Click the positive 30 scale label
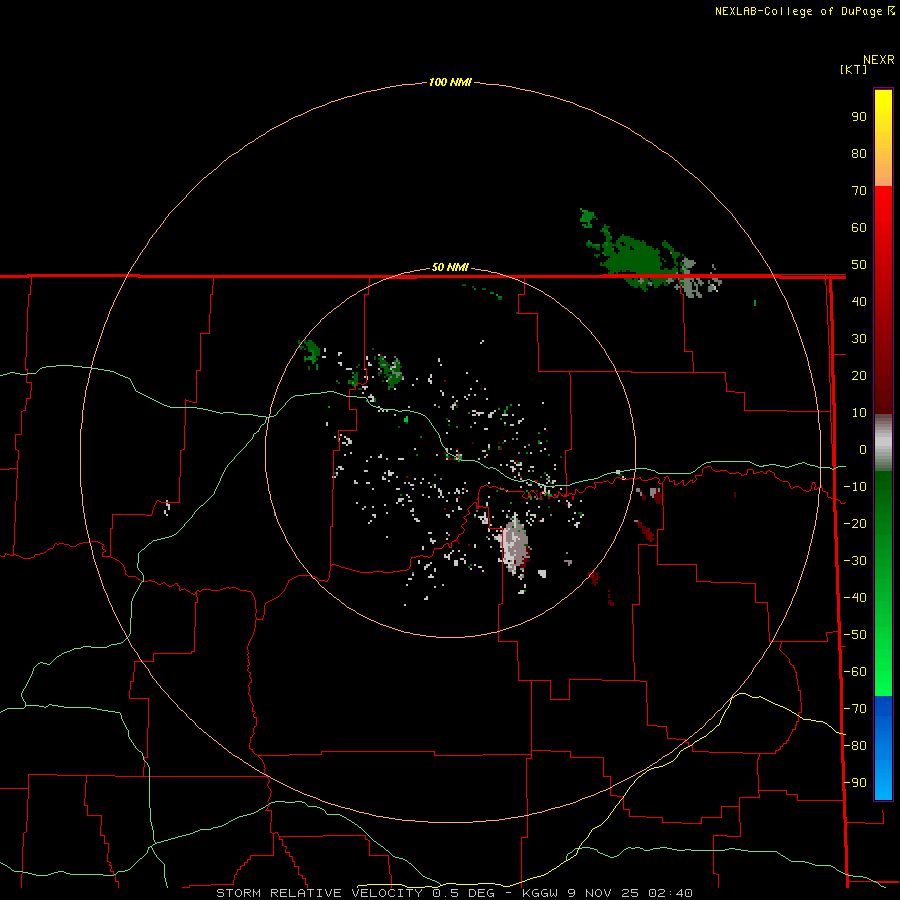Screen dimensions: 900x900 [859, 339]
